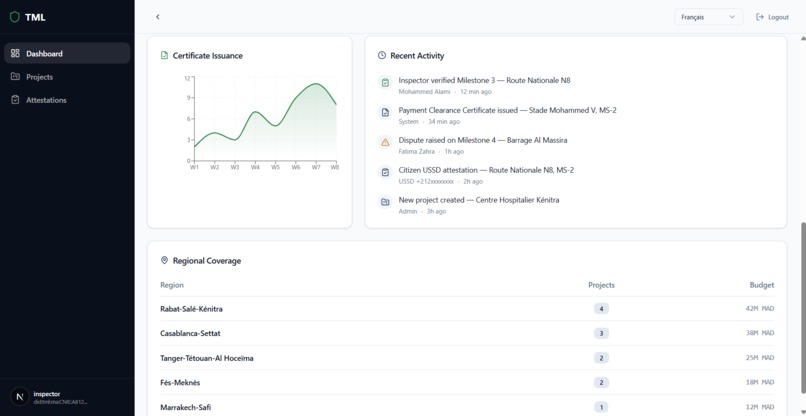This screenshot has height=416, width=806.
Task: Click the Budget column header
Action: 762,285
